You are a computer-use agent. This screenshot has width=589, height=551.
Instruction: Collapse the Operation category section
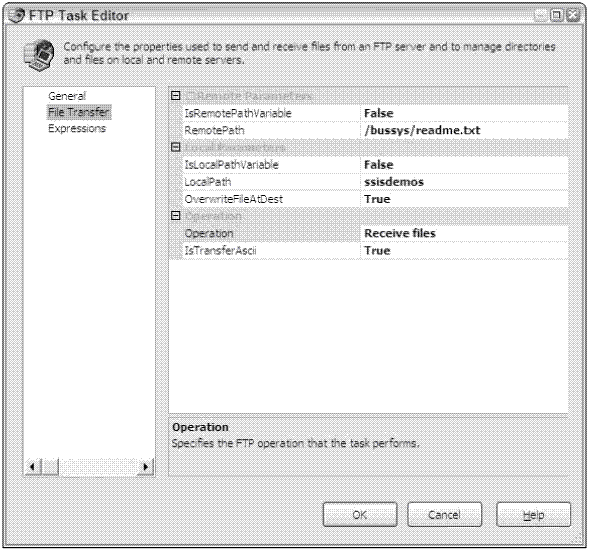coord(175,216)
